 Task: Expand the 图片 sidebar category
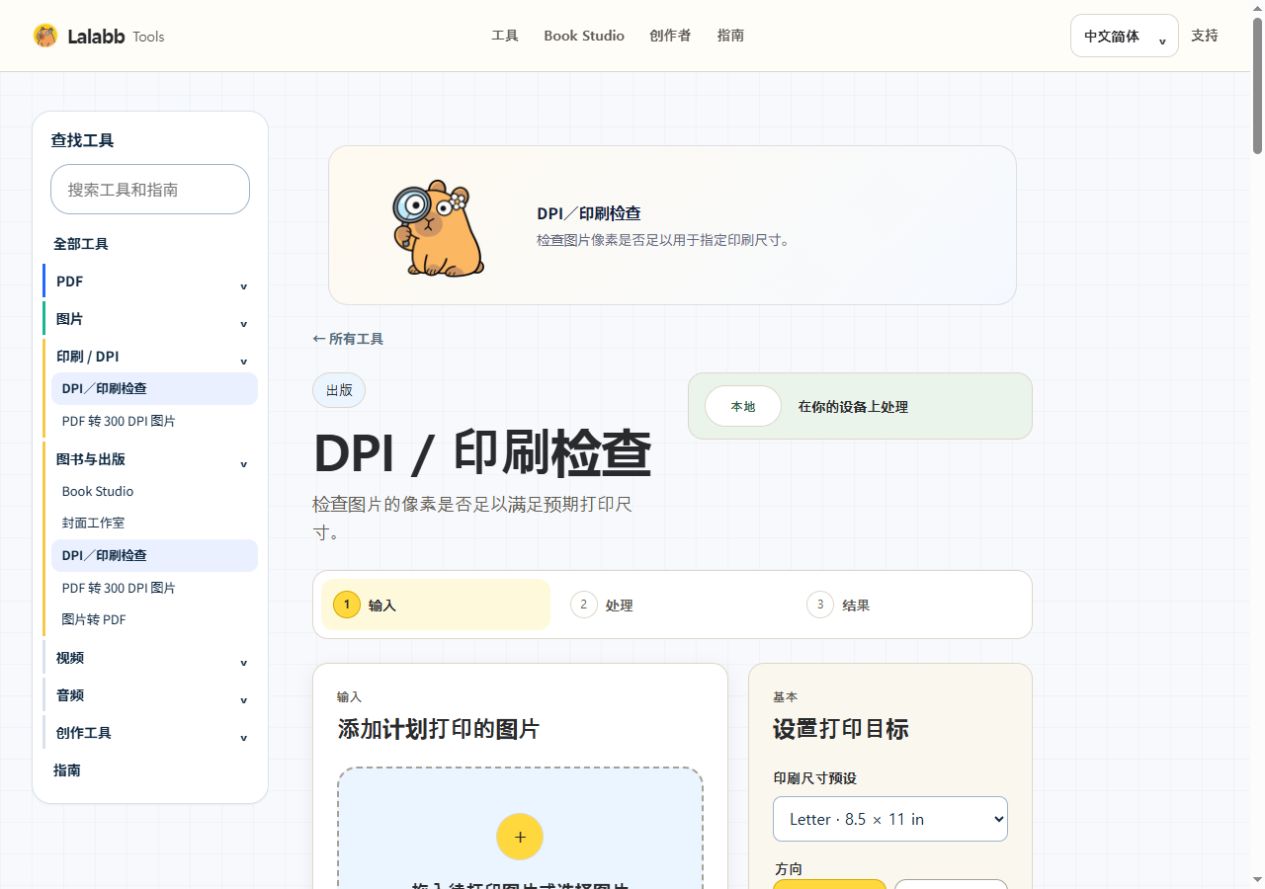click(151, 319)
